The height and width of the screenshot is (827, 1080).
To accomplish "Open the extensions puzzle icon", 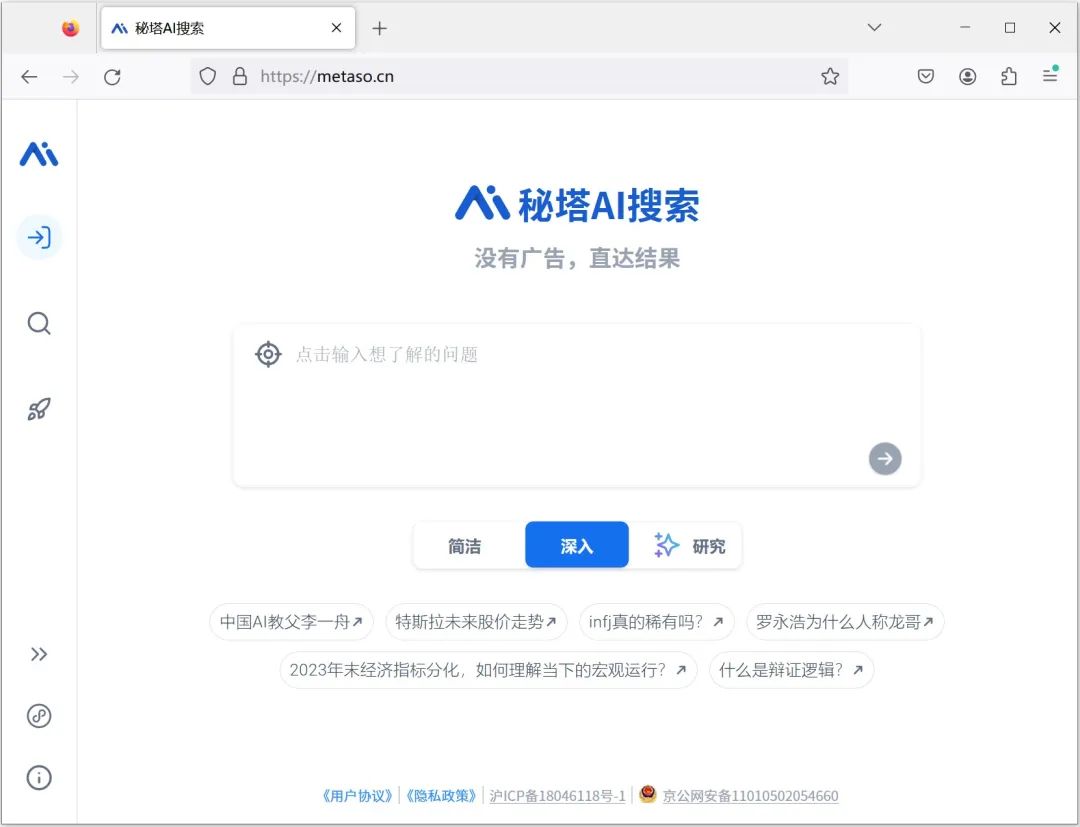I will point(1009,76).
